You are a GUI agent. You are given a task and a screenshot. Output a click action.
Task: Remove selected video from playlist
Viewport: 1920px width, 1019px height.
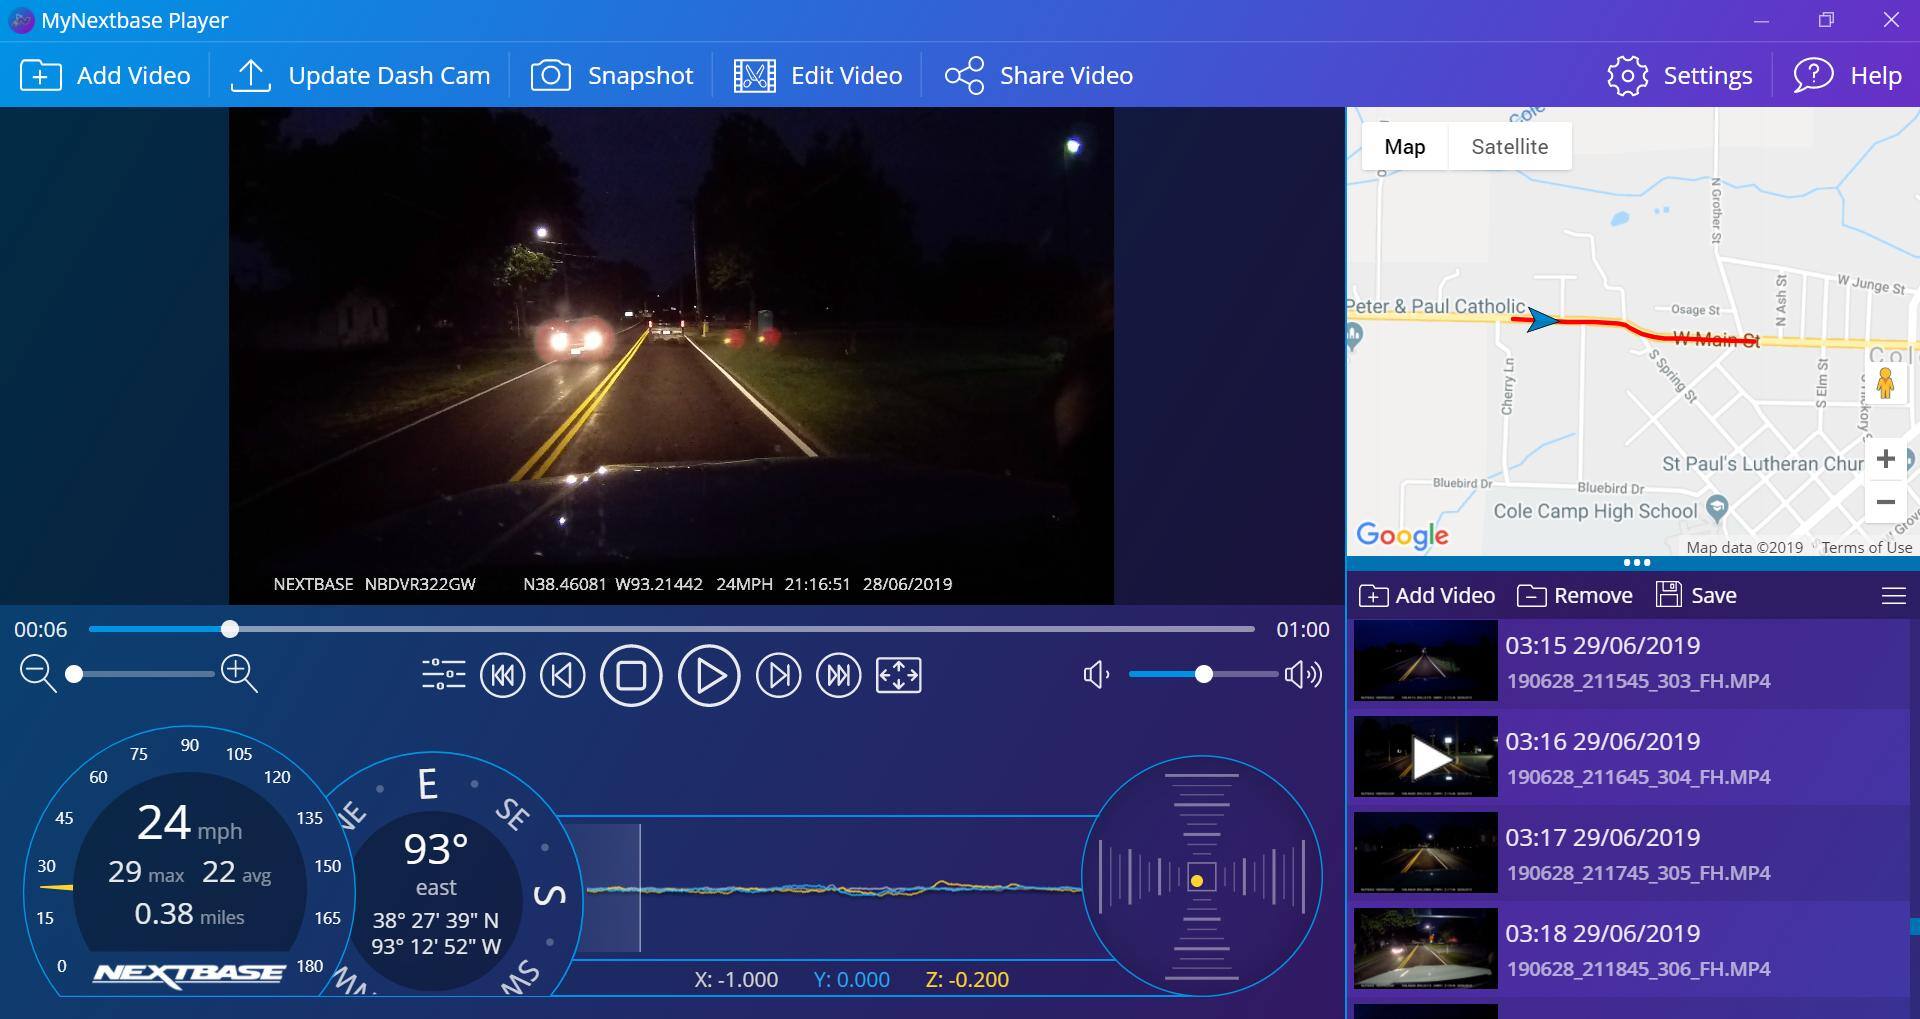click(x=1574, y=596)
